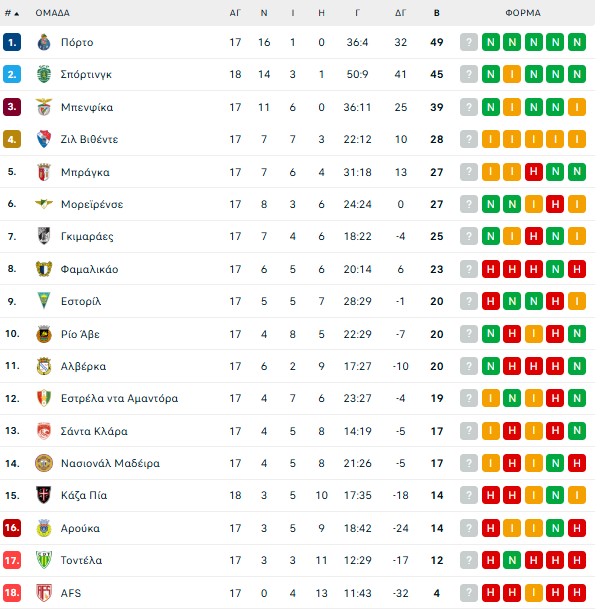The width and height of the screenshot is (600, 610).
Task: Click Porto's blue rank 1 badge
Action: coord(12,42)
